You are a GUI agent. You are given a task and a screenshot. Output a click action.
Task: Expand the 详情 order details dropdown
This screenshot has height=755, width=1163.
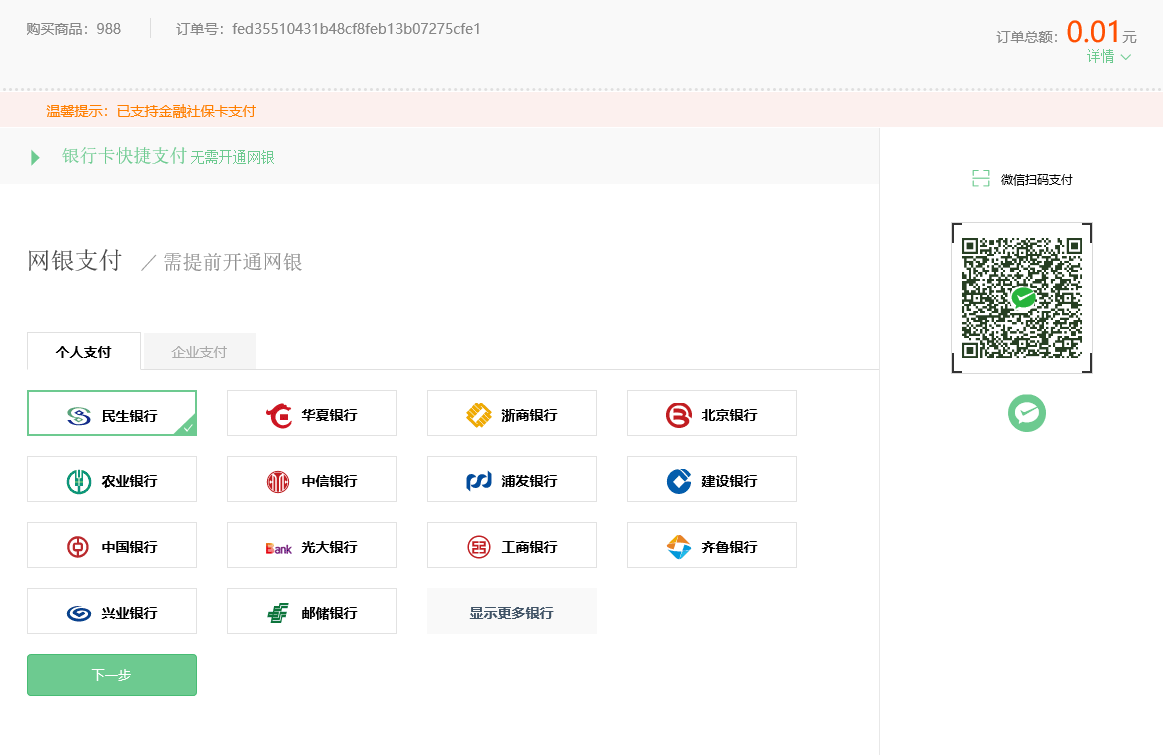tap(1110, 56)
